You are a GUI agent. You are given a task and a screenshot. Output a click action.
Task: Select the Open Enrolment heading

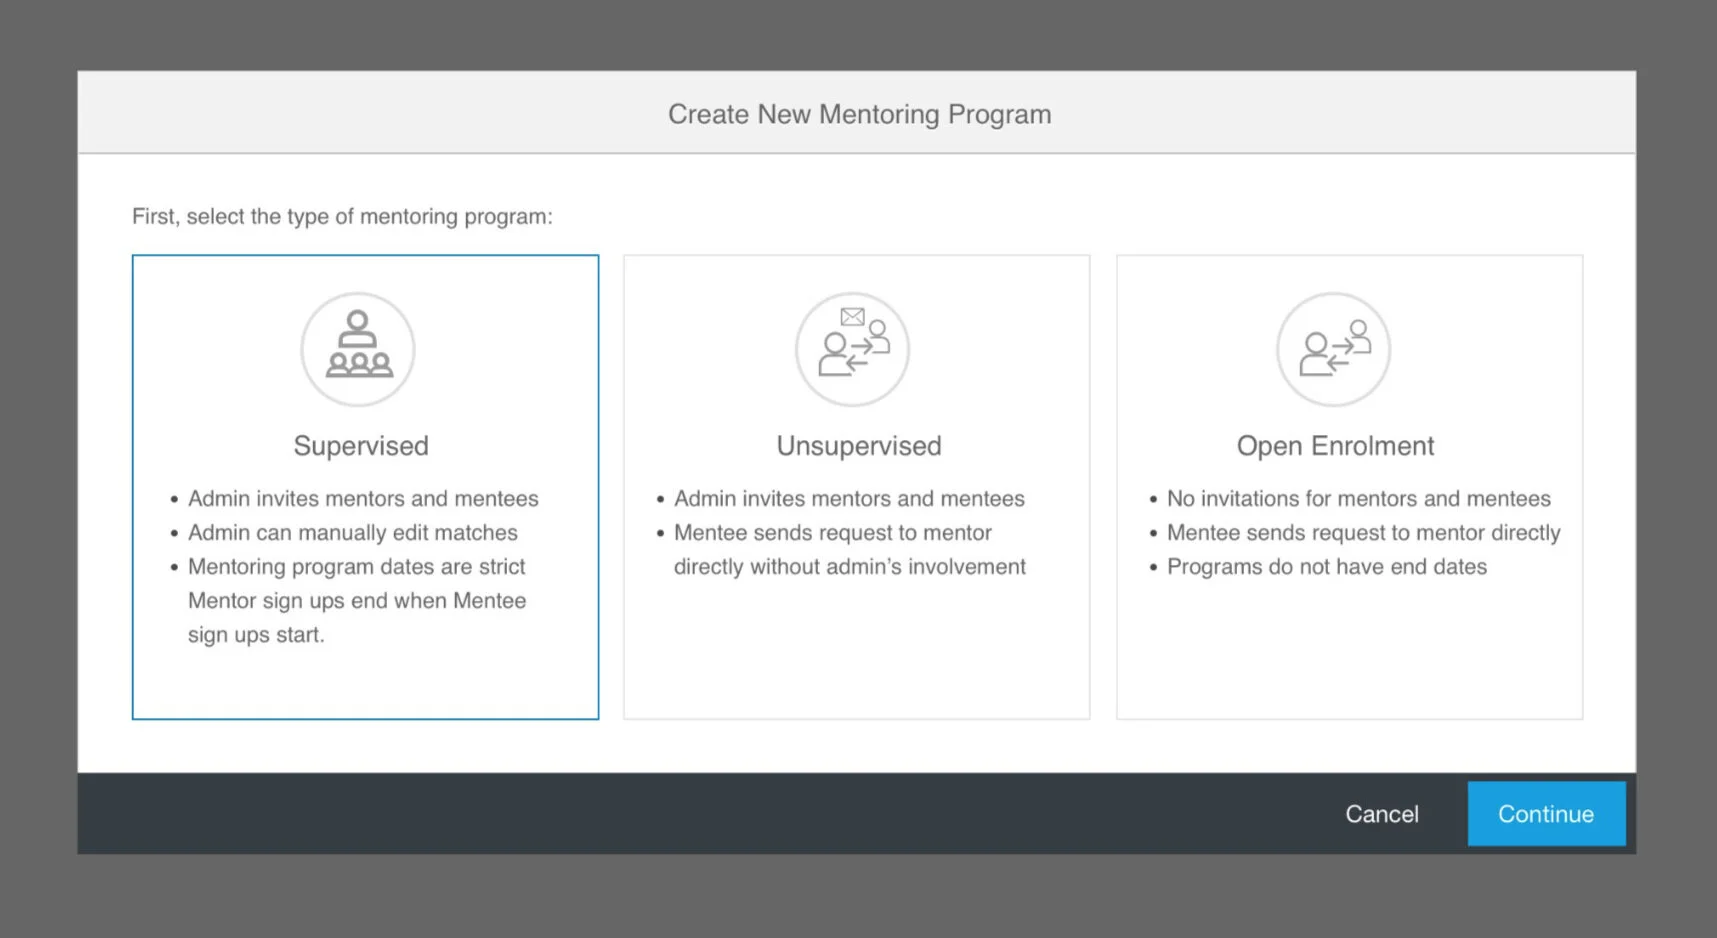click(1335, 446)
